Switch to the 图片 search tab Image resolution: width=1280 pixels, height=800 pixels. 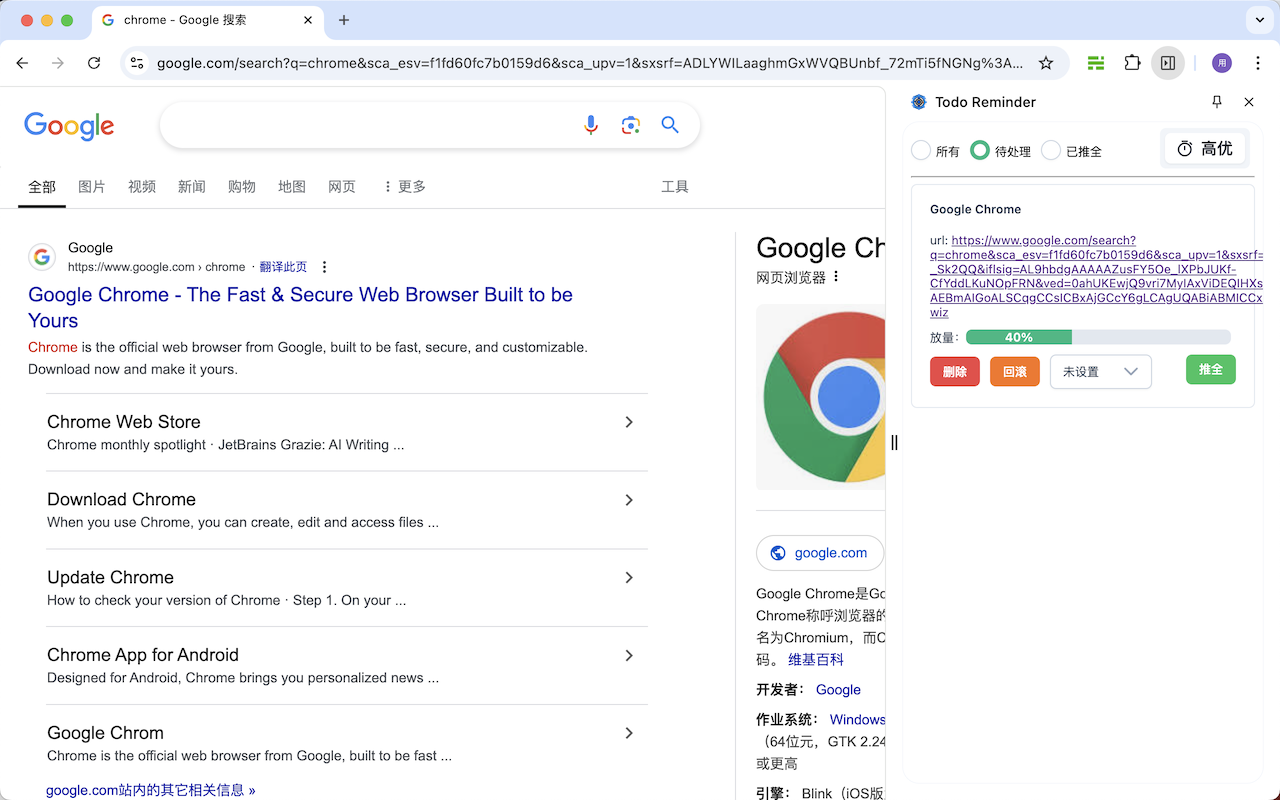click(92, 186)
